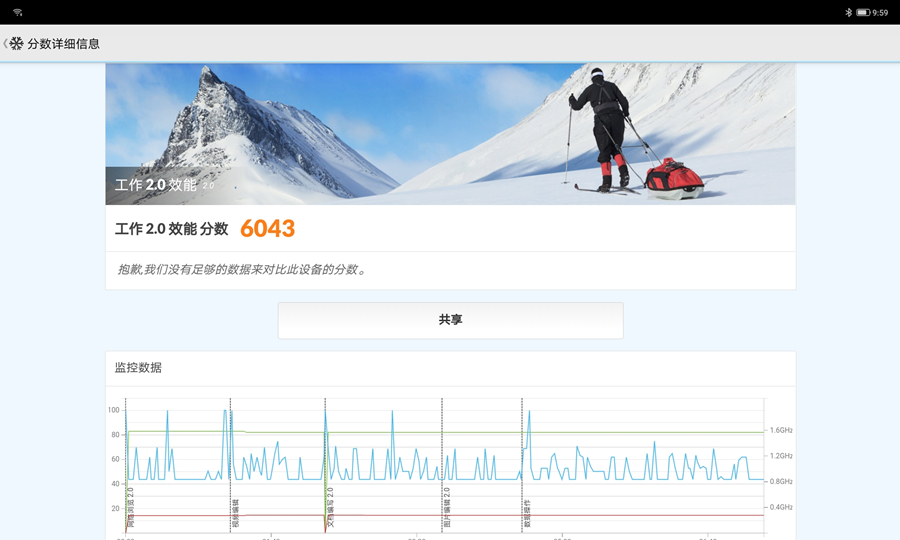Tap the 40 value on left axis

tap(115, 484)
